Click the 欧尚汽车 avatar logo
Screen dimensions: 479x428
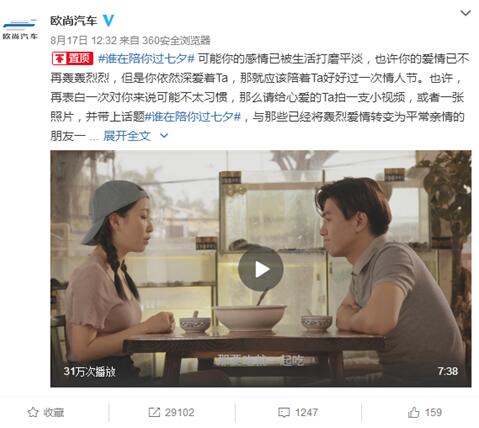(x=20, y=29)
